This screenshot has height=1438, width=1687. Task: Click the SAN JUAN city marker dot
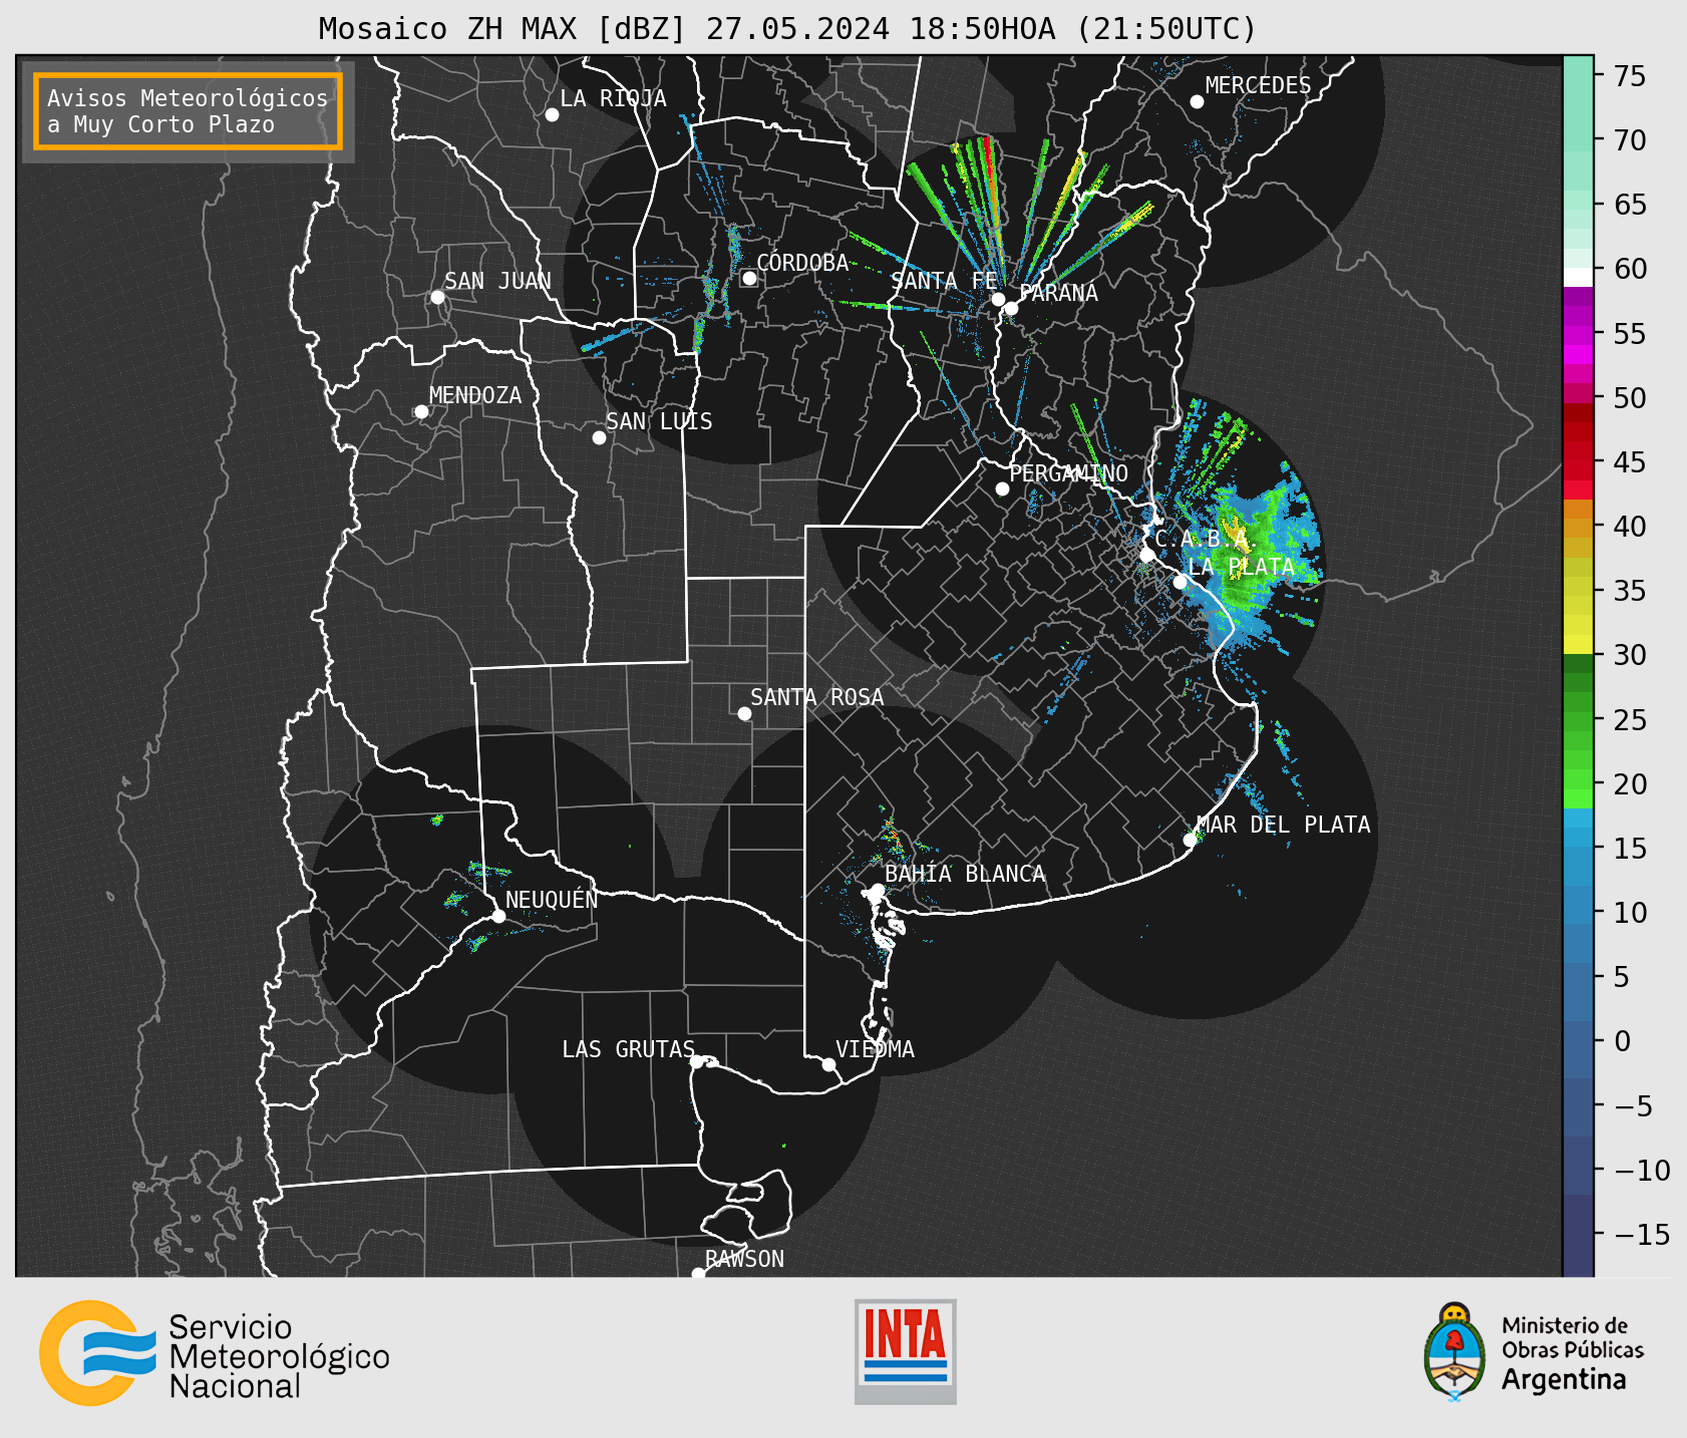(437, 297)
